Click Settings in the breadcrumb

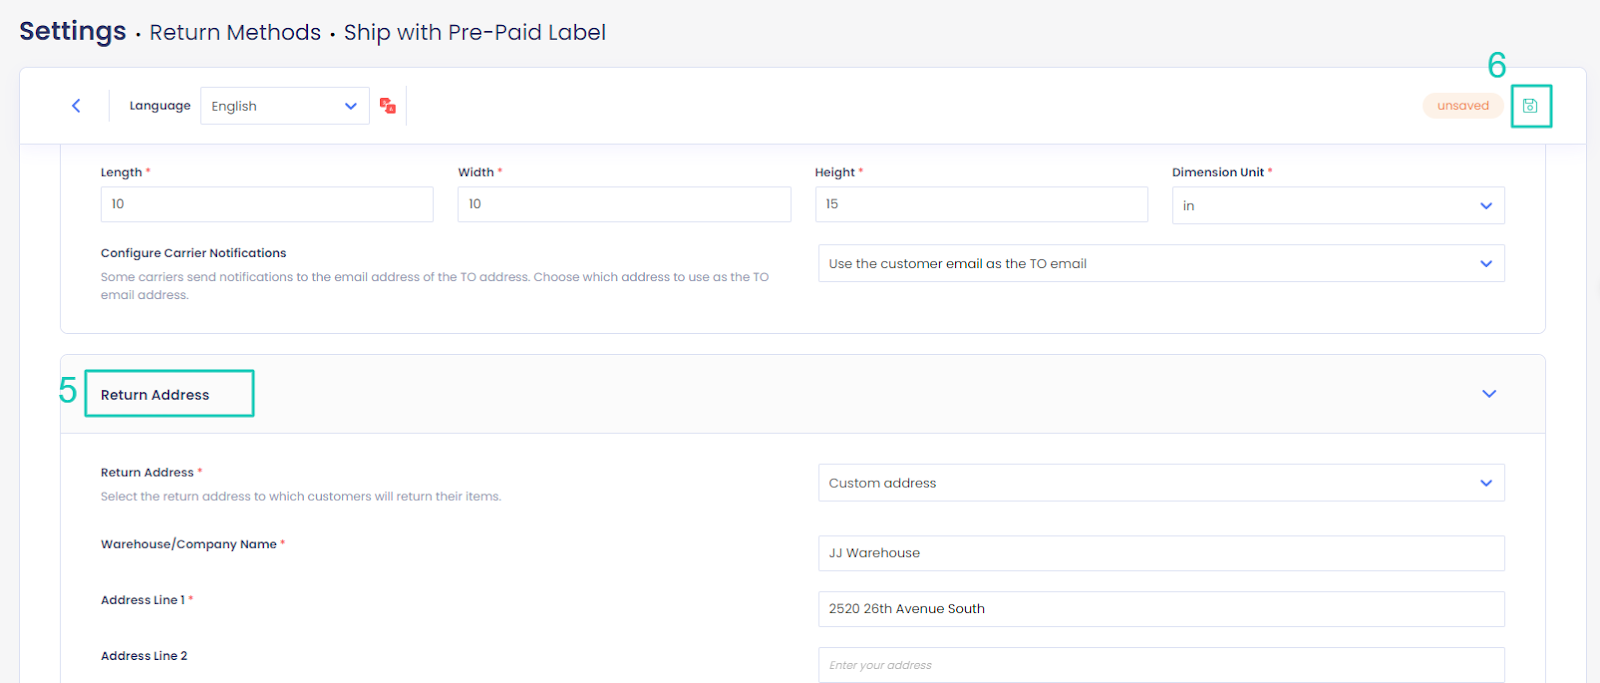73,32
